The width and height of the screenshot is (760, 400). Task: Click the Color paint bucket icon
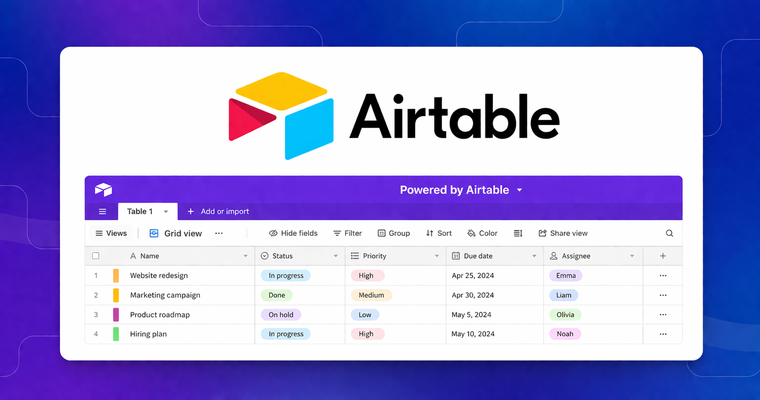coord(471,233)
